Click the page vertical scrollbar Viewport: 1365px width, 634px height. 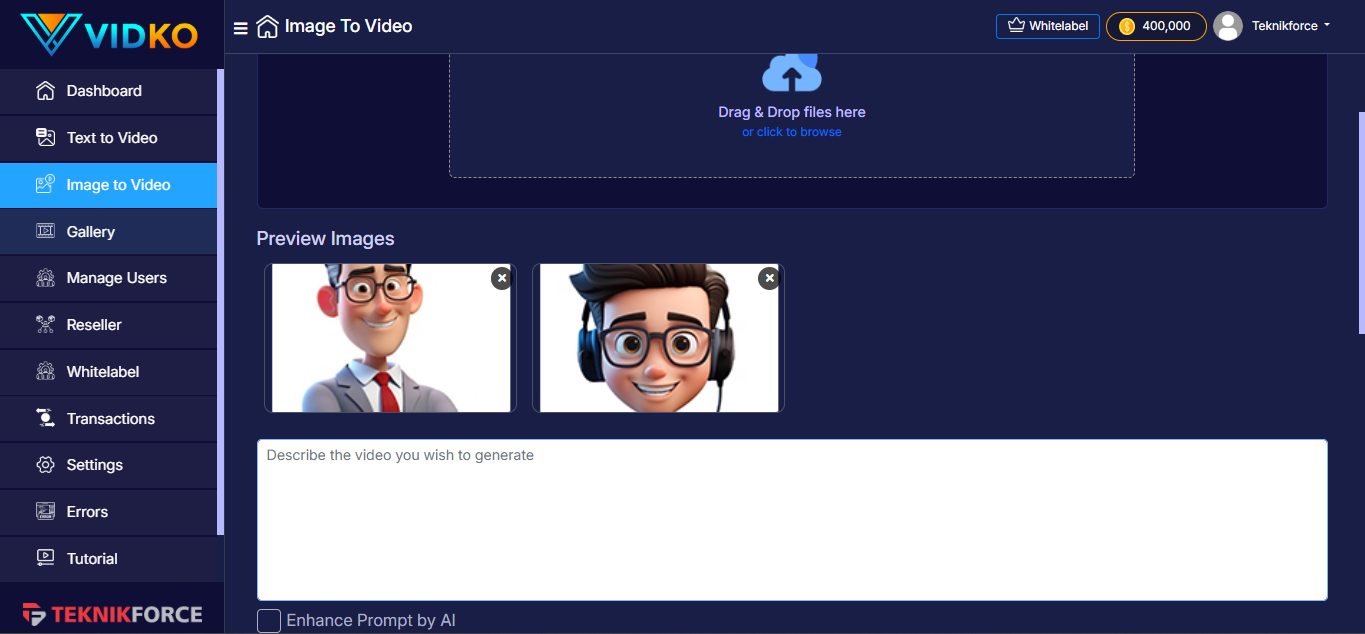1360,220
